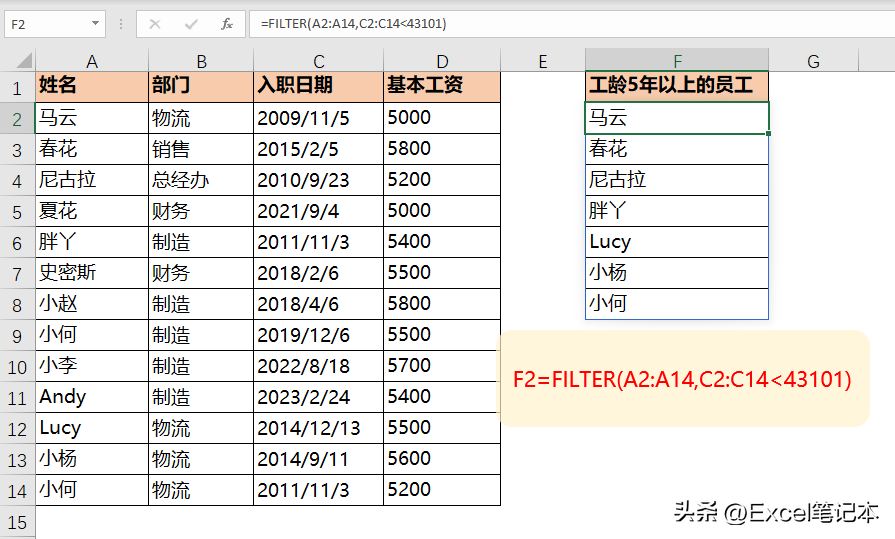Click the Cancel (X) icon in formula bar

[155, 24]
